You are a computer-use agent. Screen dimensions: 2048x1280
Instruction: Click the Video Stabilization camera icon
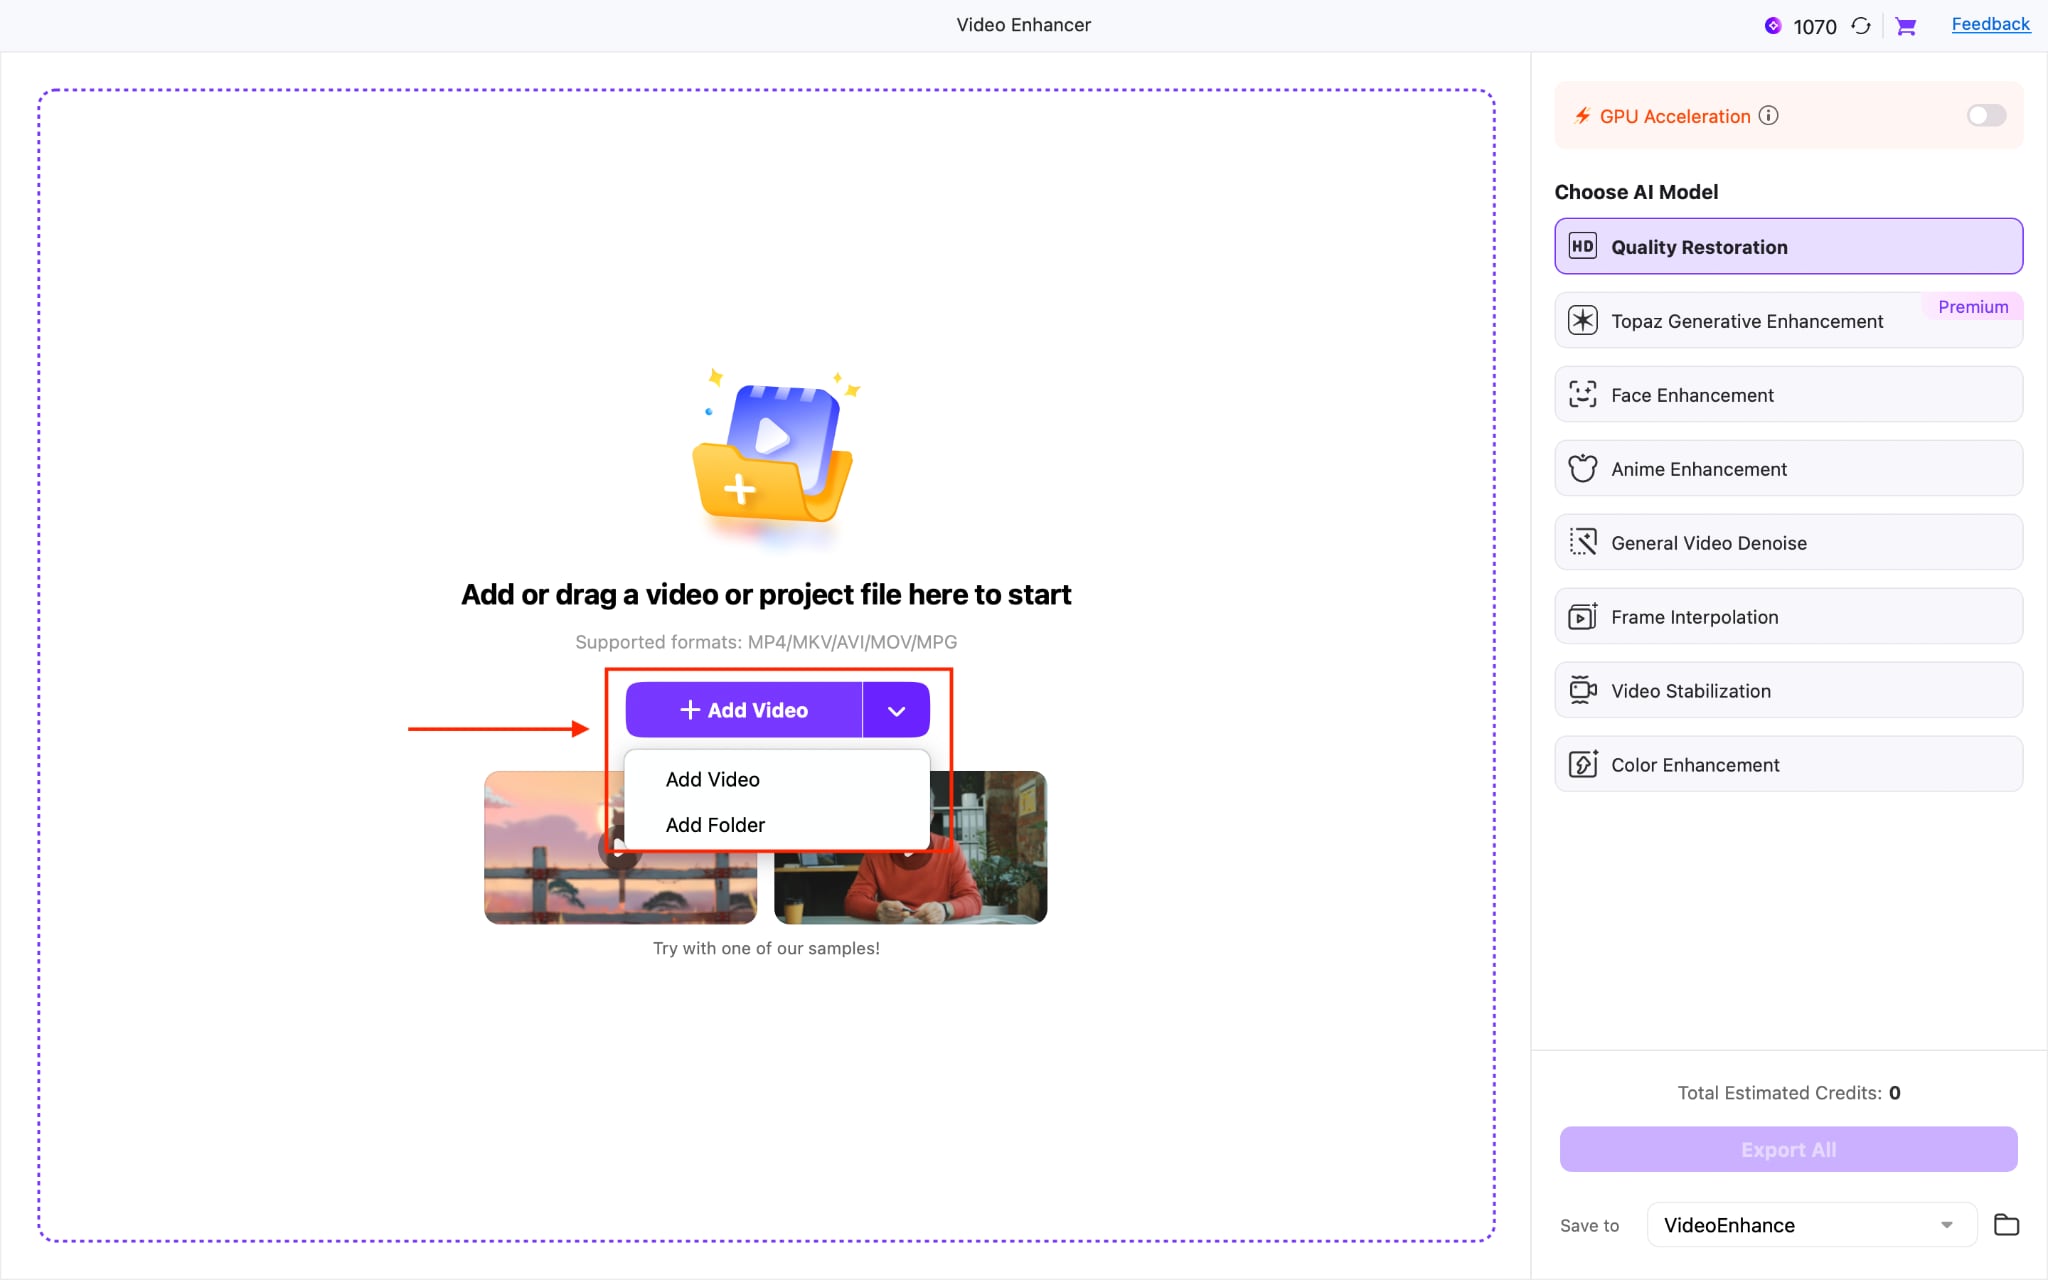pyautogui.click(x=1583, y=690)
